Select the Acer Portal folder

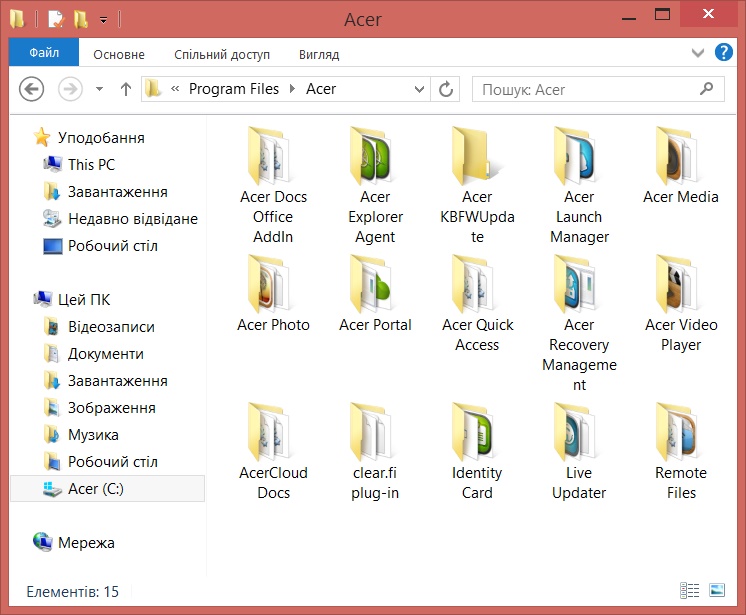click(375, 293)
